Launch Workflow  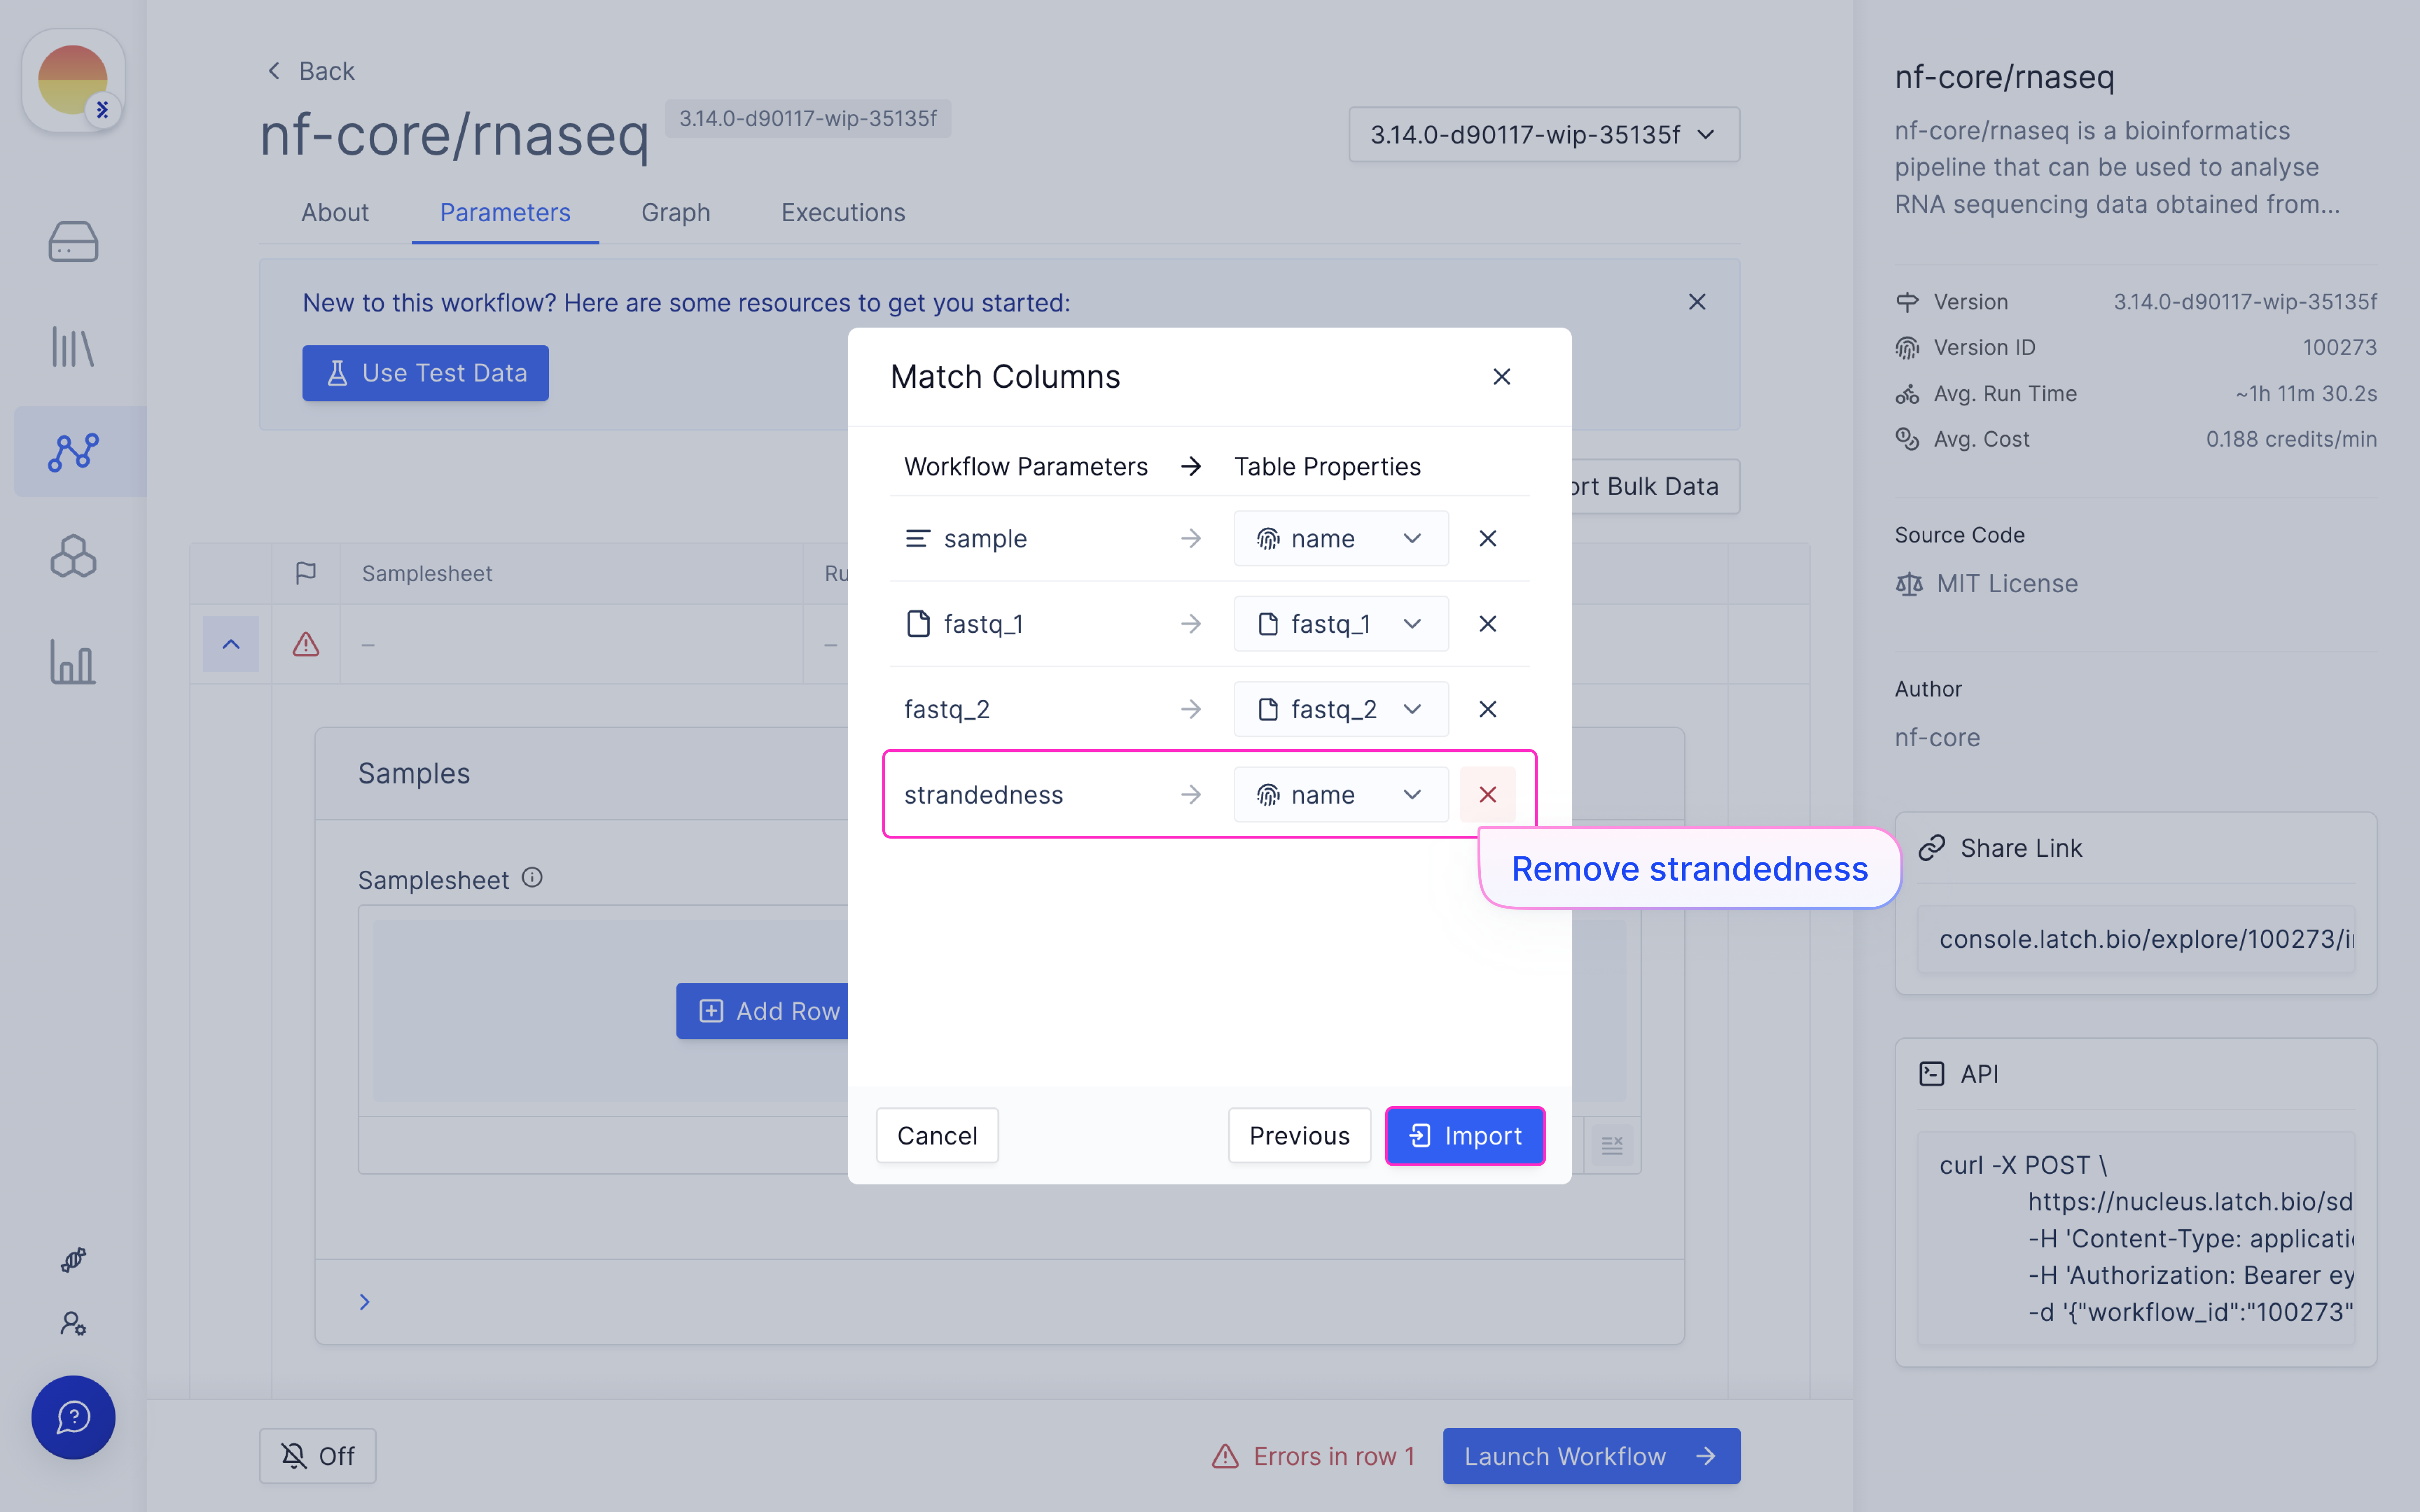1591,1456
